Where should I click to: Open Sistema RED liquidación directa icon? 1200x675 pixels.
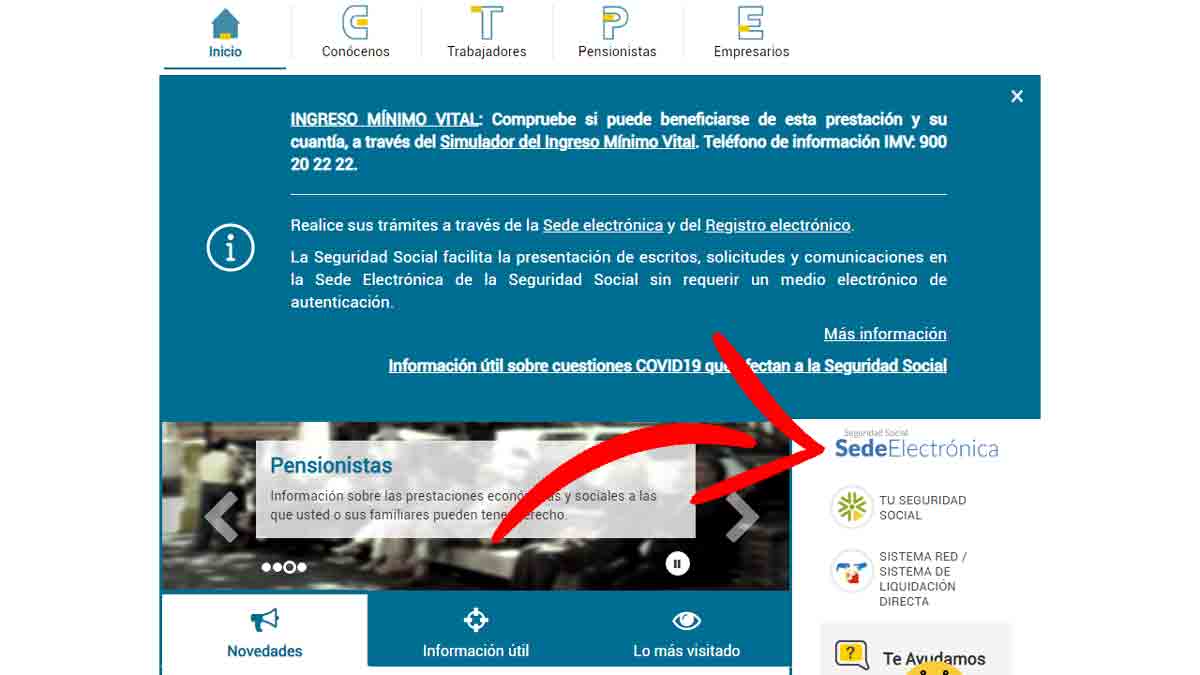coord(852,572)
